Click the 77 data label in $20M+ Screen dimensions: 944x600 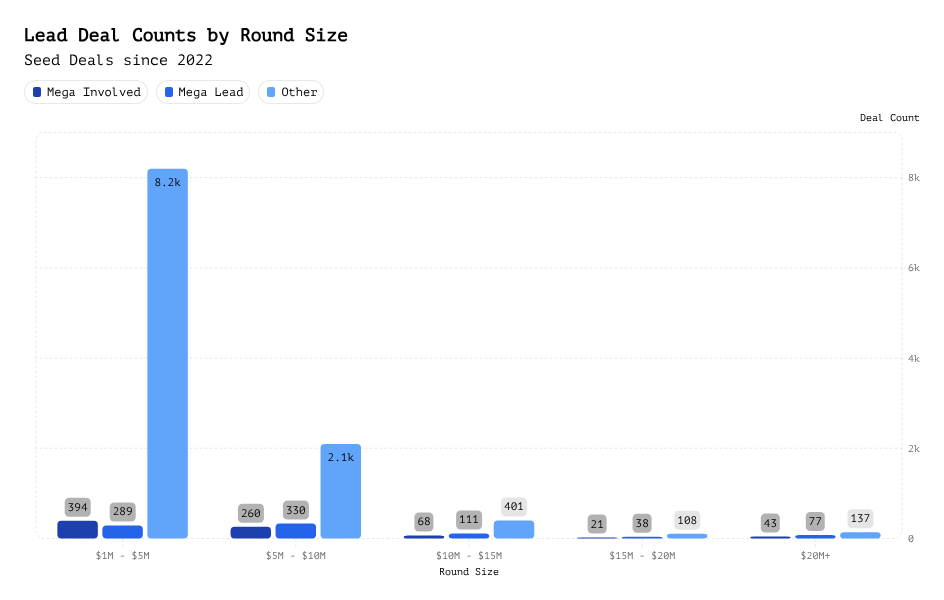(x=815, y=521)
